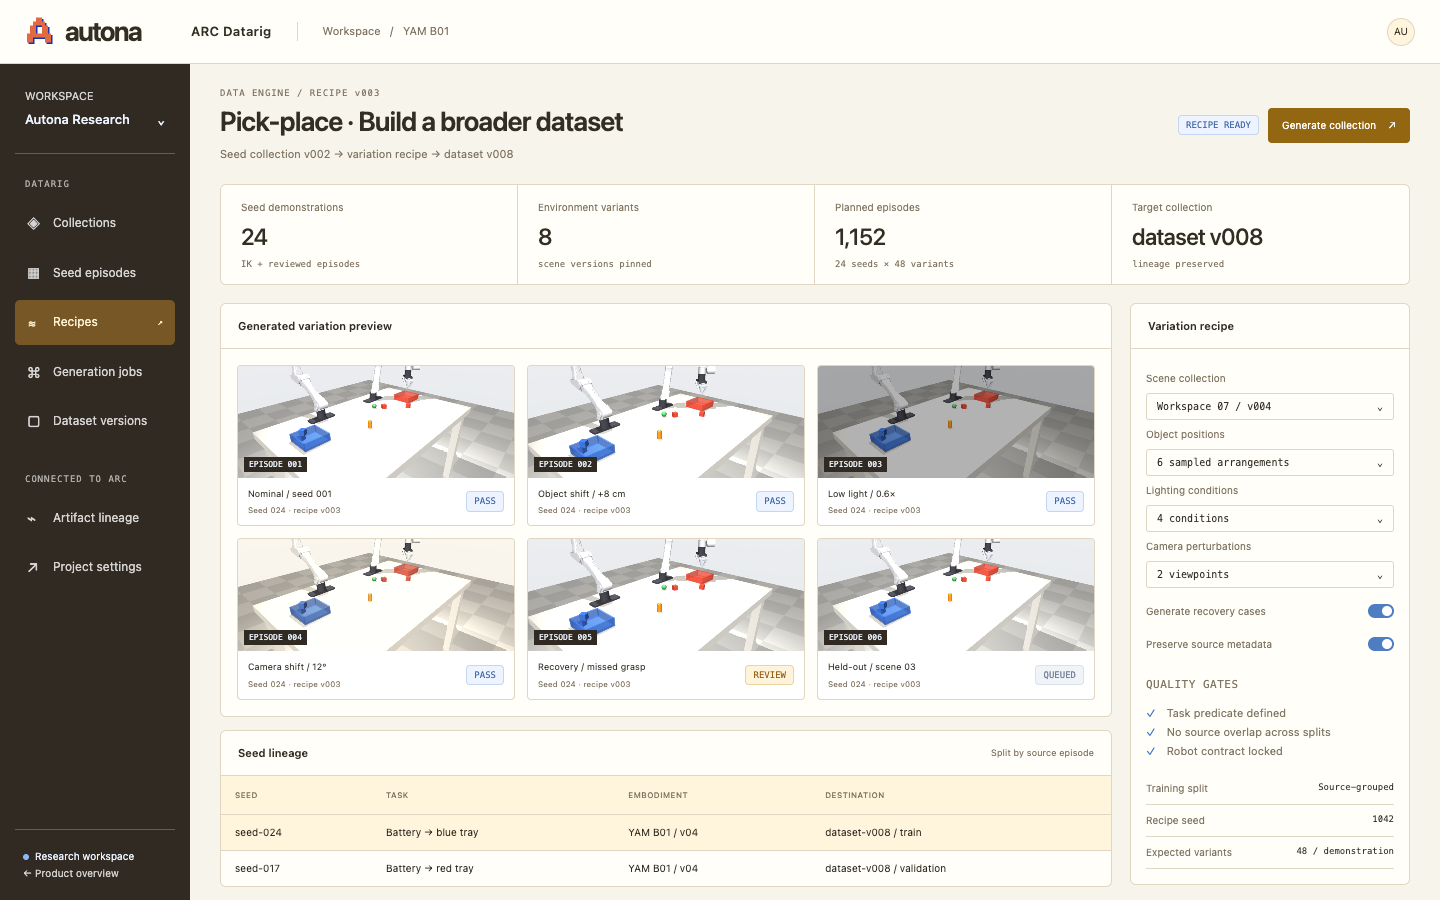This screenshot has width=1440, height=900.
Task: Click dataset-v008 / train destination cell
Action: point(873,832)
